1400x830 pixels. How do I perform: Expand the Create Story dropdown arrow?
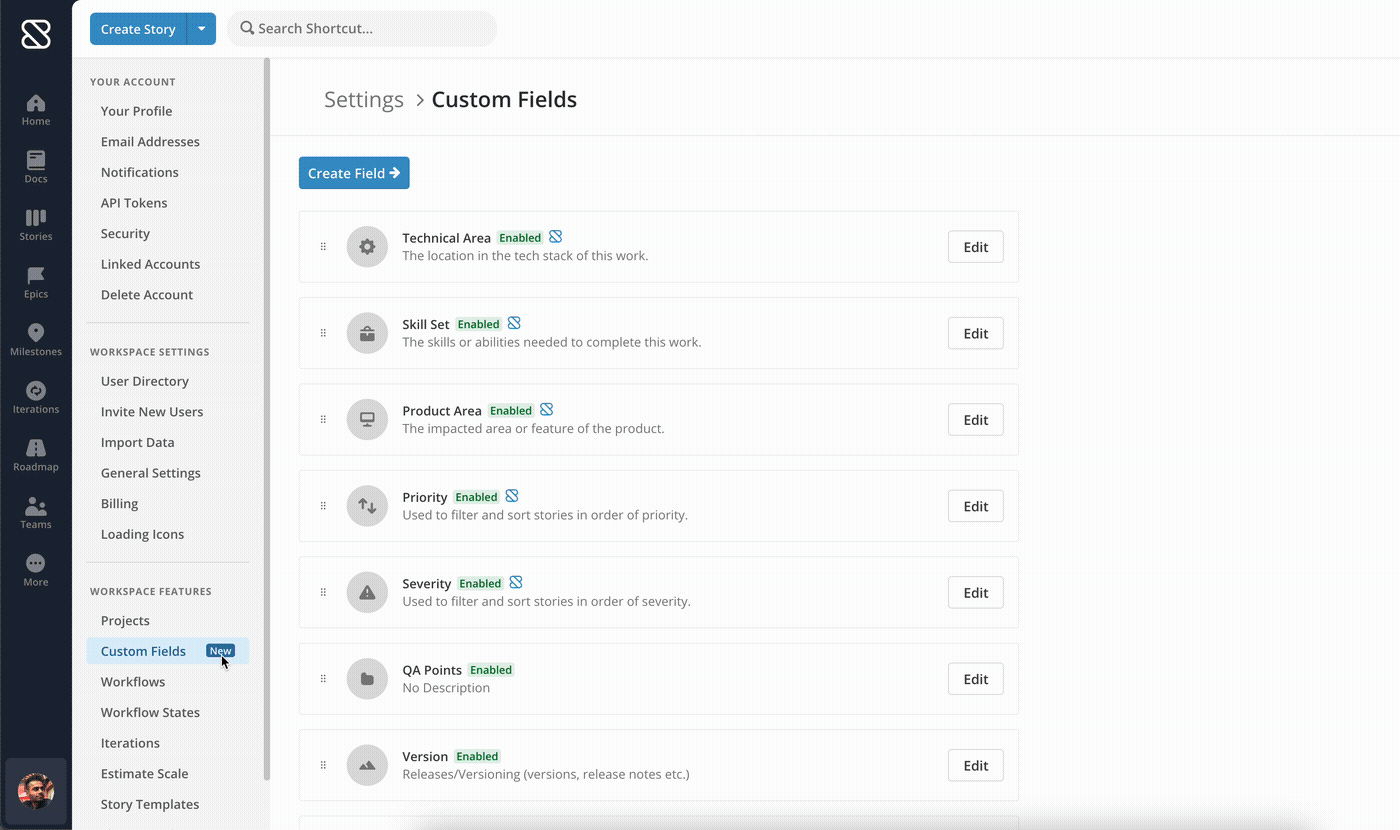(x=201, y=29)
